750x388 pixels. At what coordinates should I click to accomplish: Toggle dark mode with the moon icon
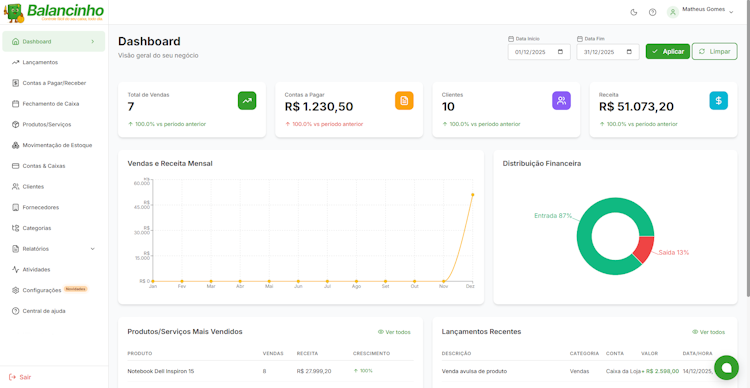point(634,12)
